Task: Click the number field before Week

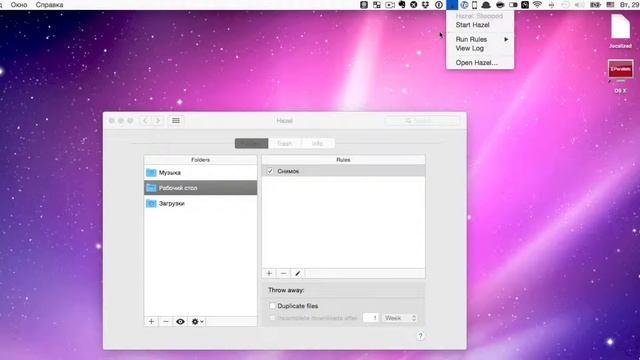Action: pyautogui.click(x=371, y=318)
